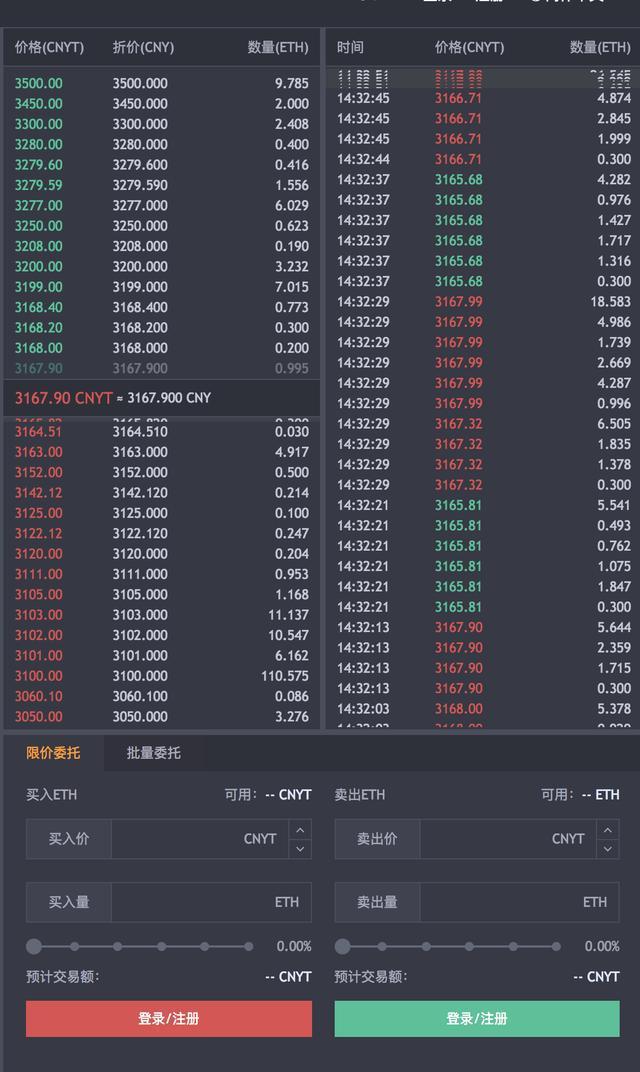Select ask price 3279.60 row
Viewport: 640px width, 1072px height.
click(x=161, y=165)
